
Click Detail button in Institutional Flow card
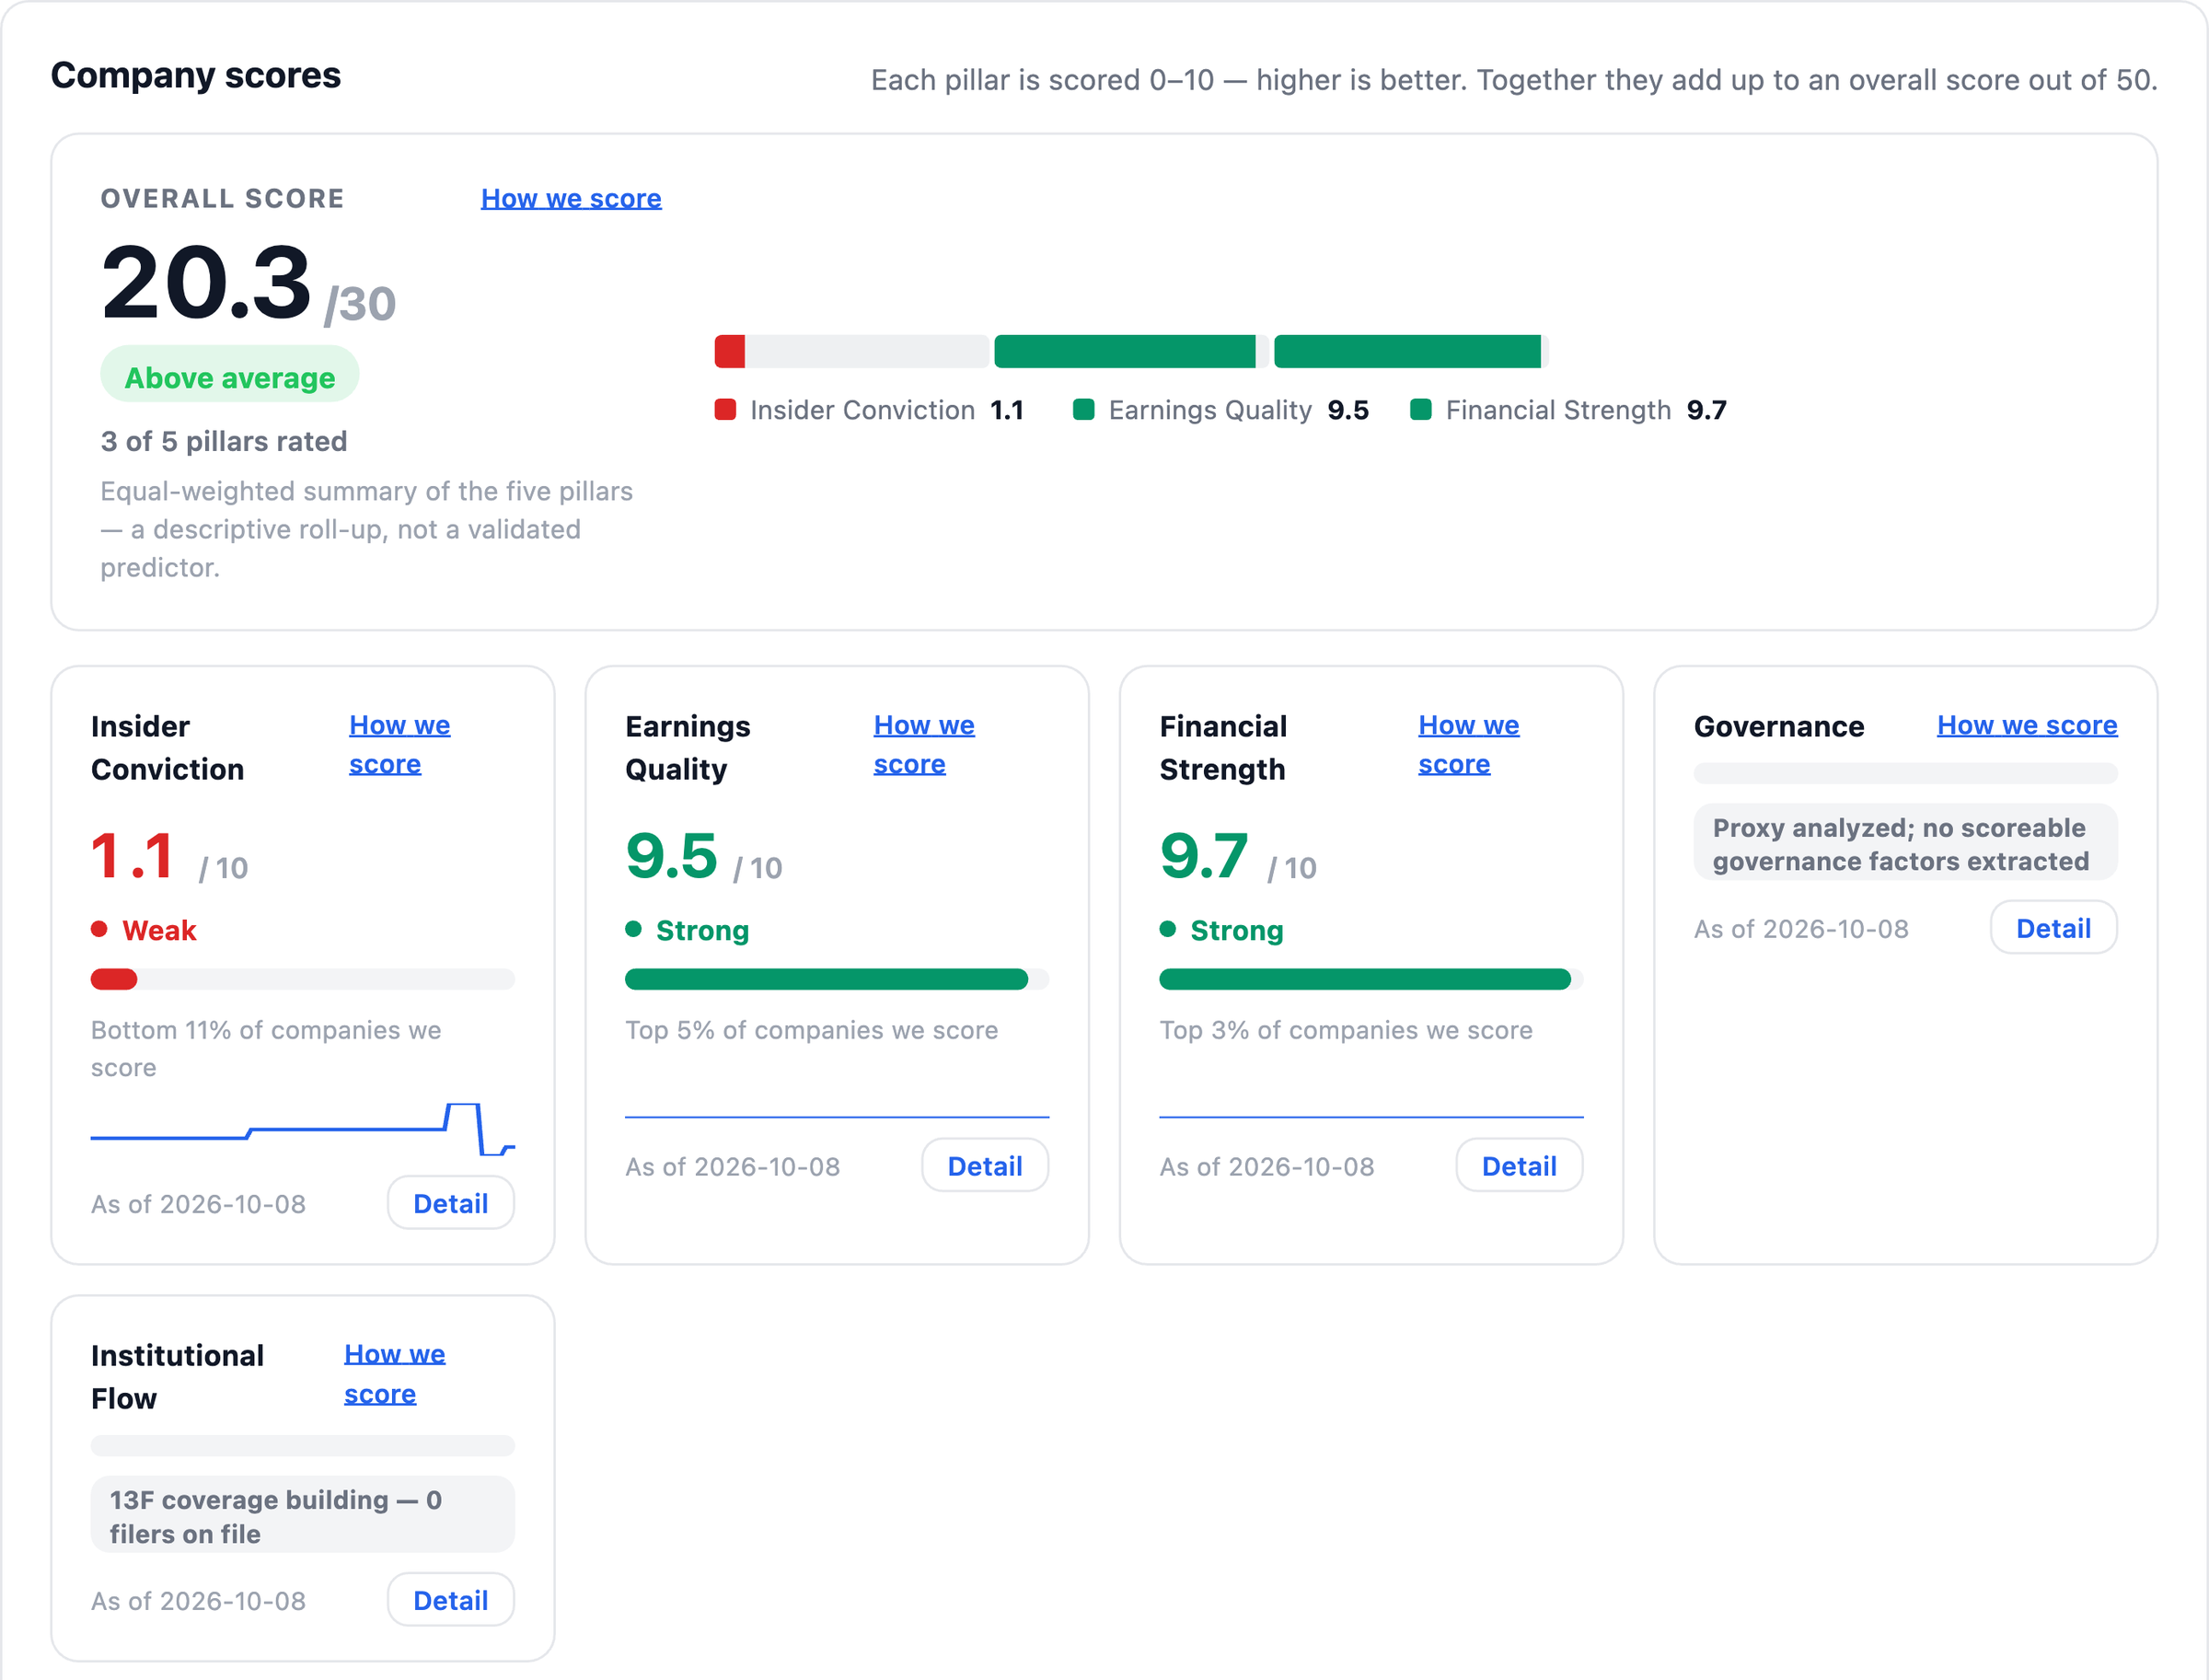[x=451, y=1600]
